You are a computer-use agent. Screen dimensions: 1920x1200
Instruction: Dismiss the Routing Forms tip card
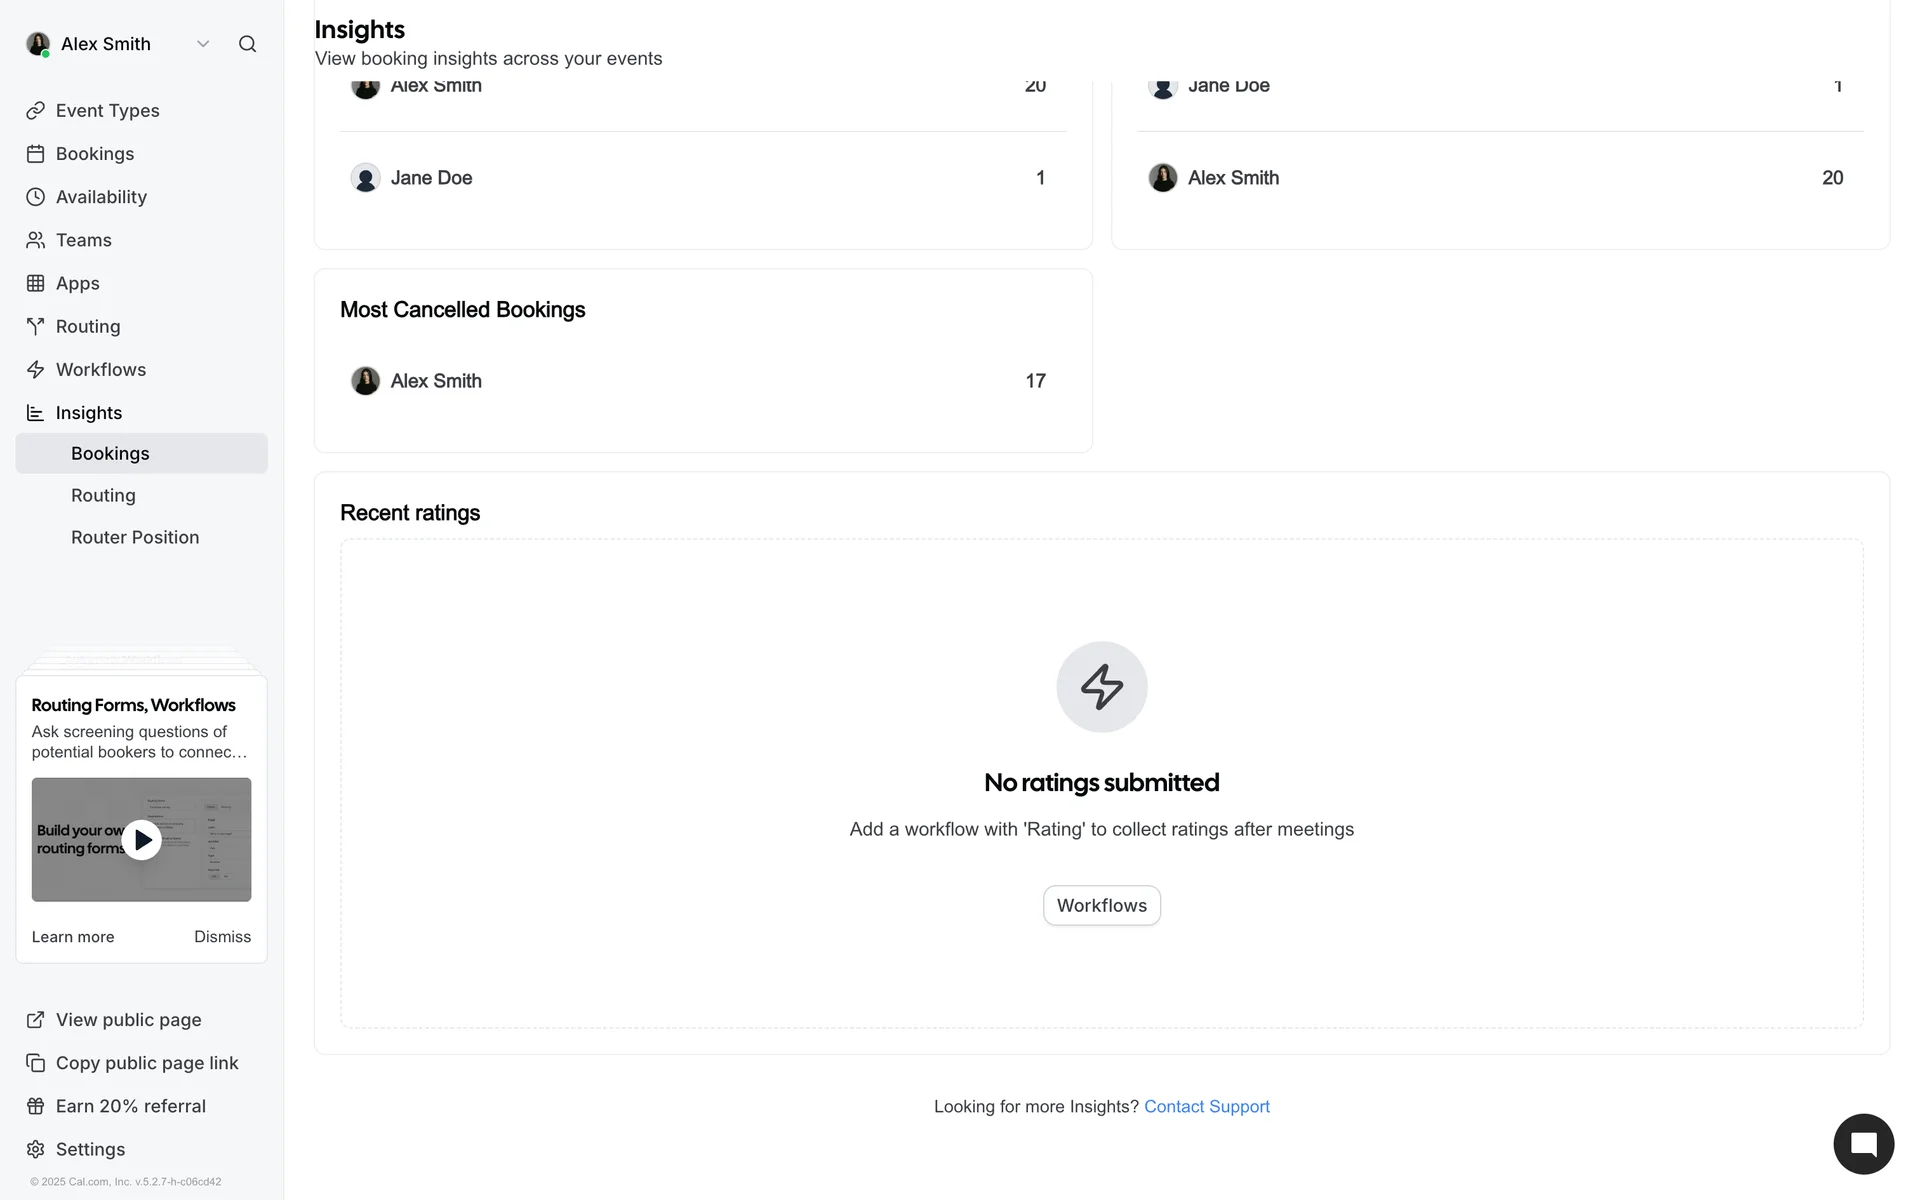point(222,937)
